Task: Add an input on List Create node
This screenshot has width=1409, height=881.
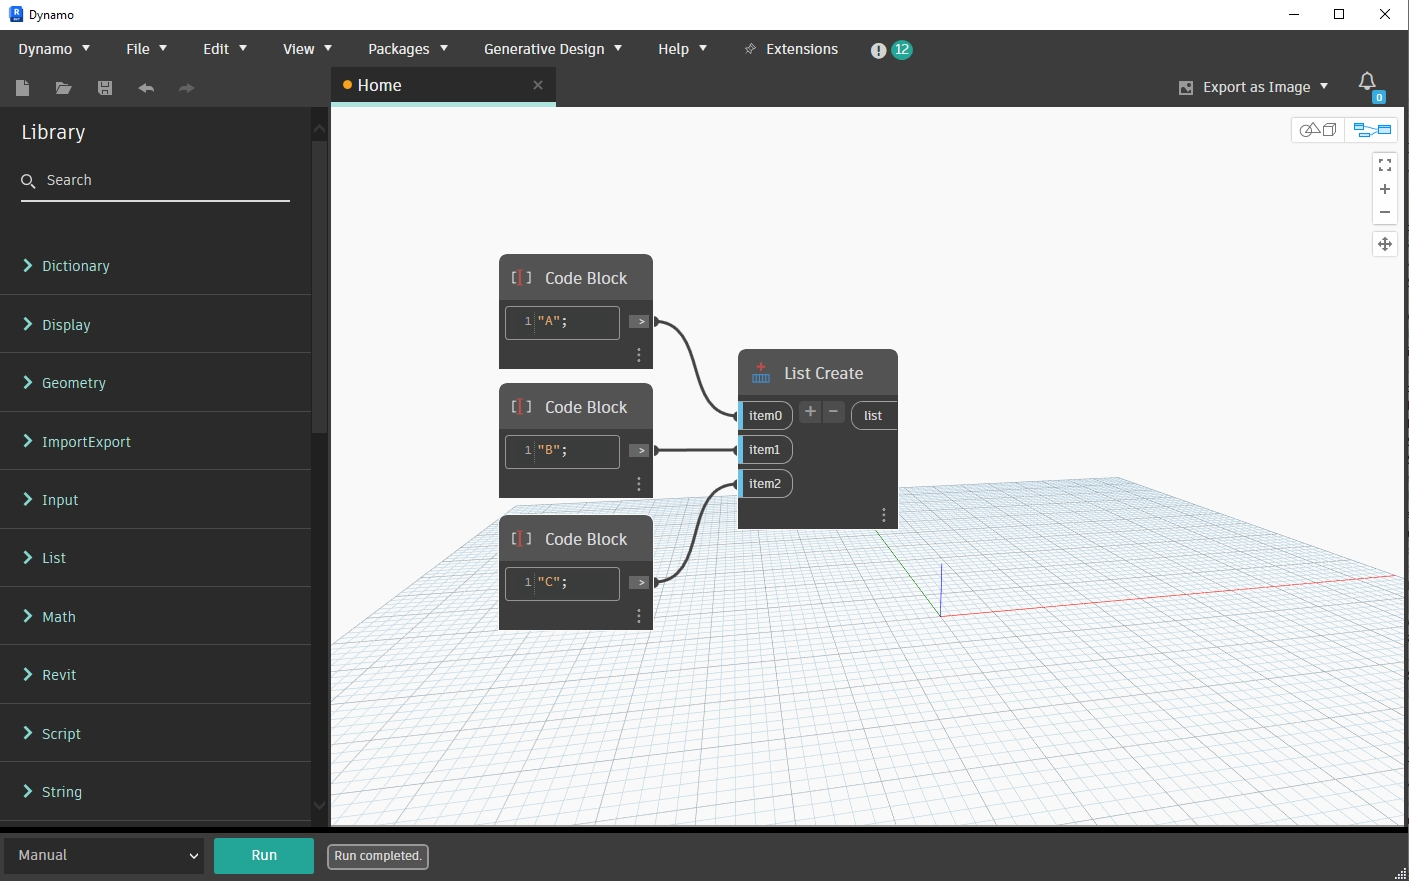Action: tap(809, 411)
